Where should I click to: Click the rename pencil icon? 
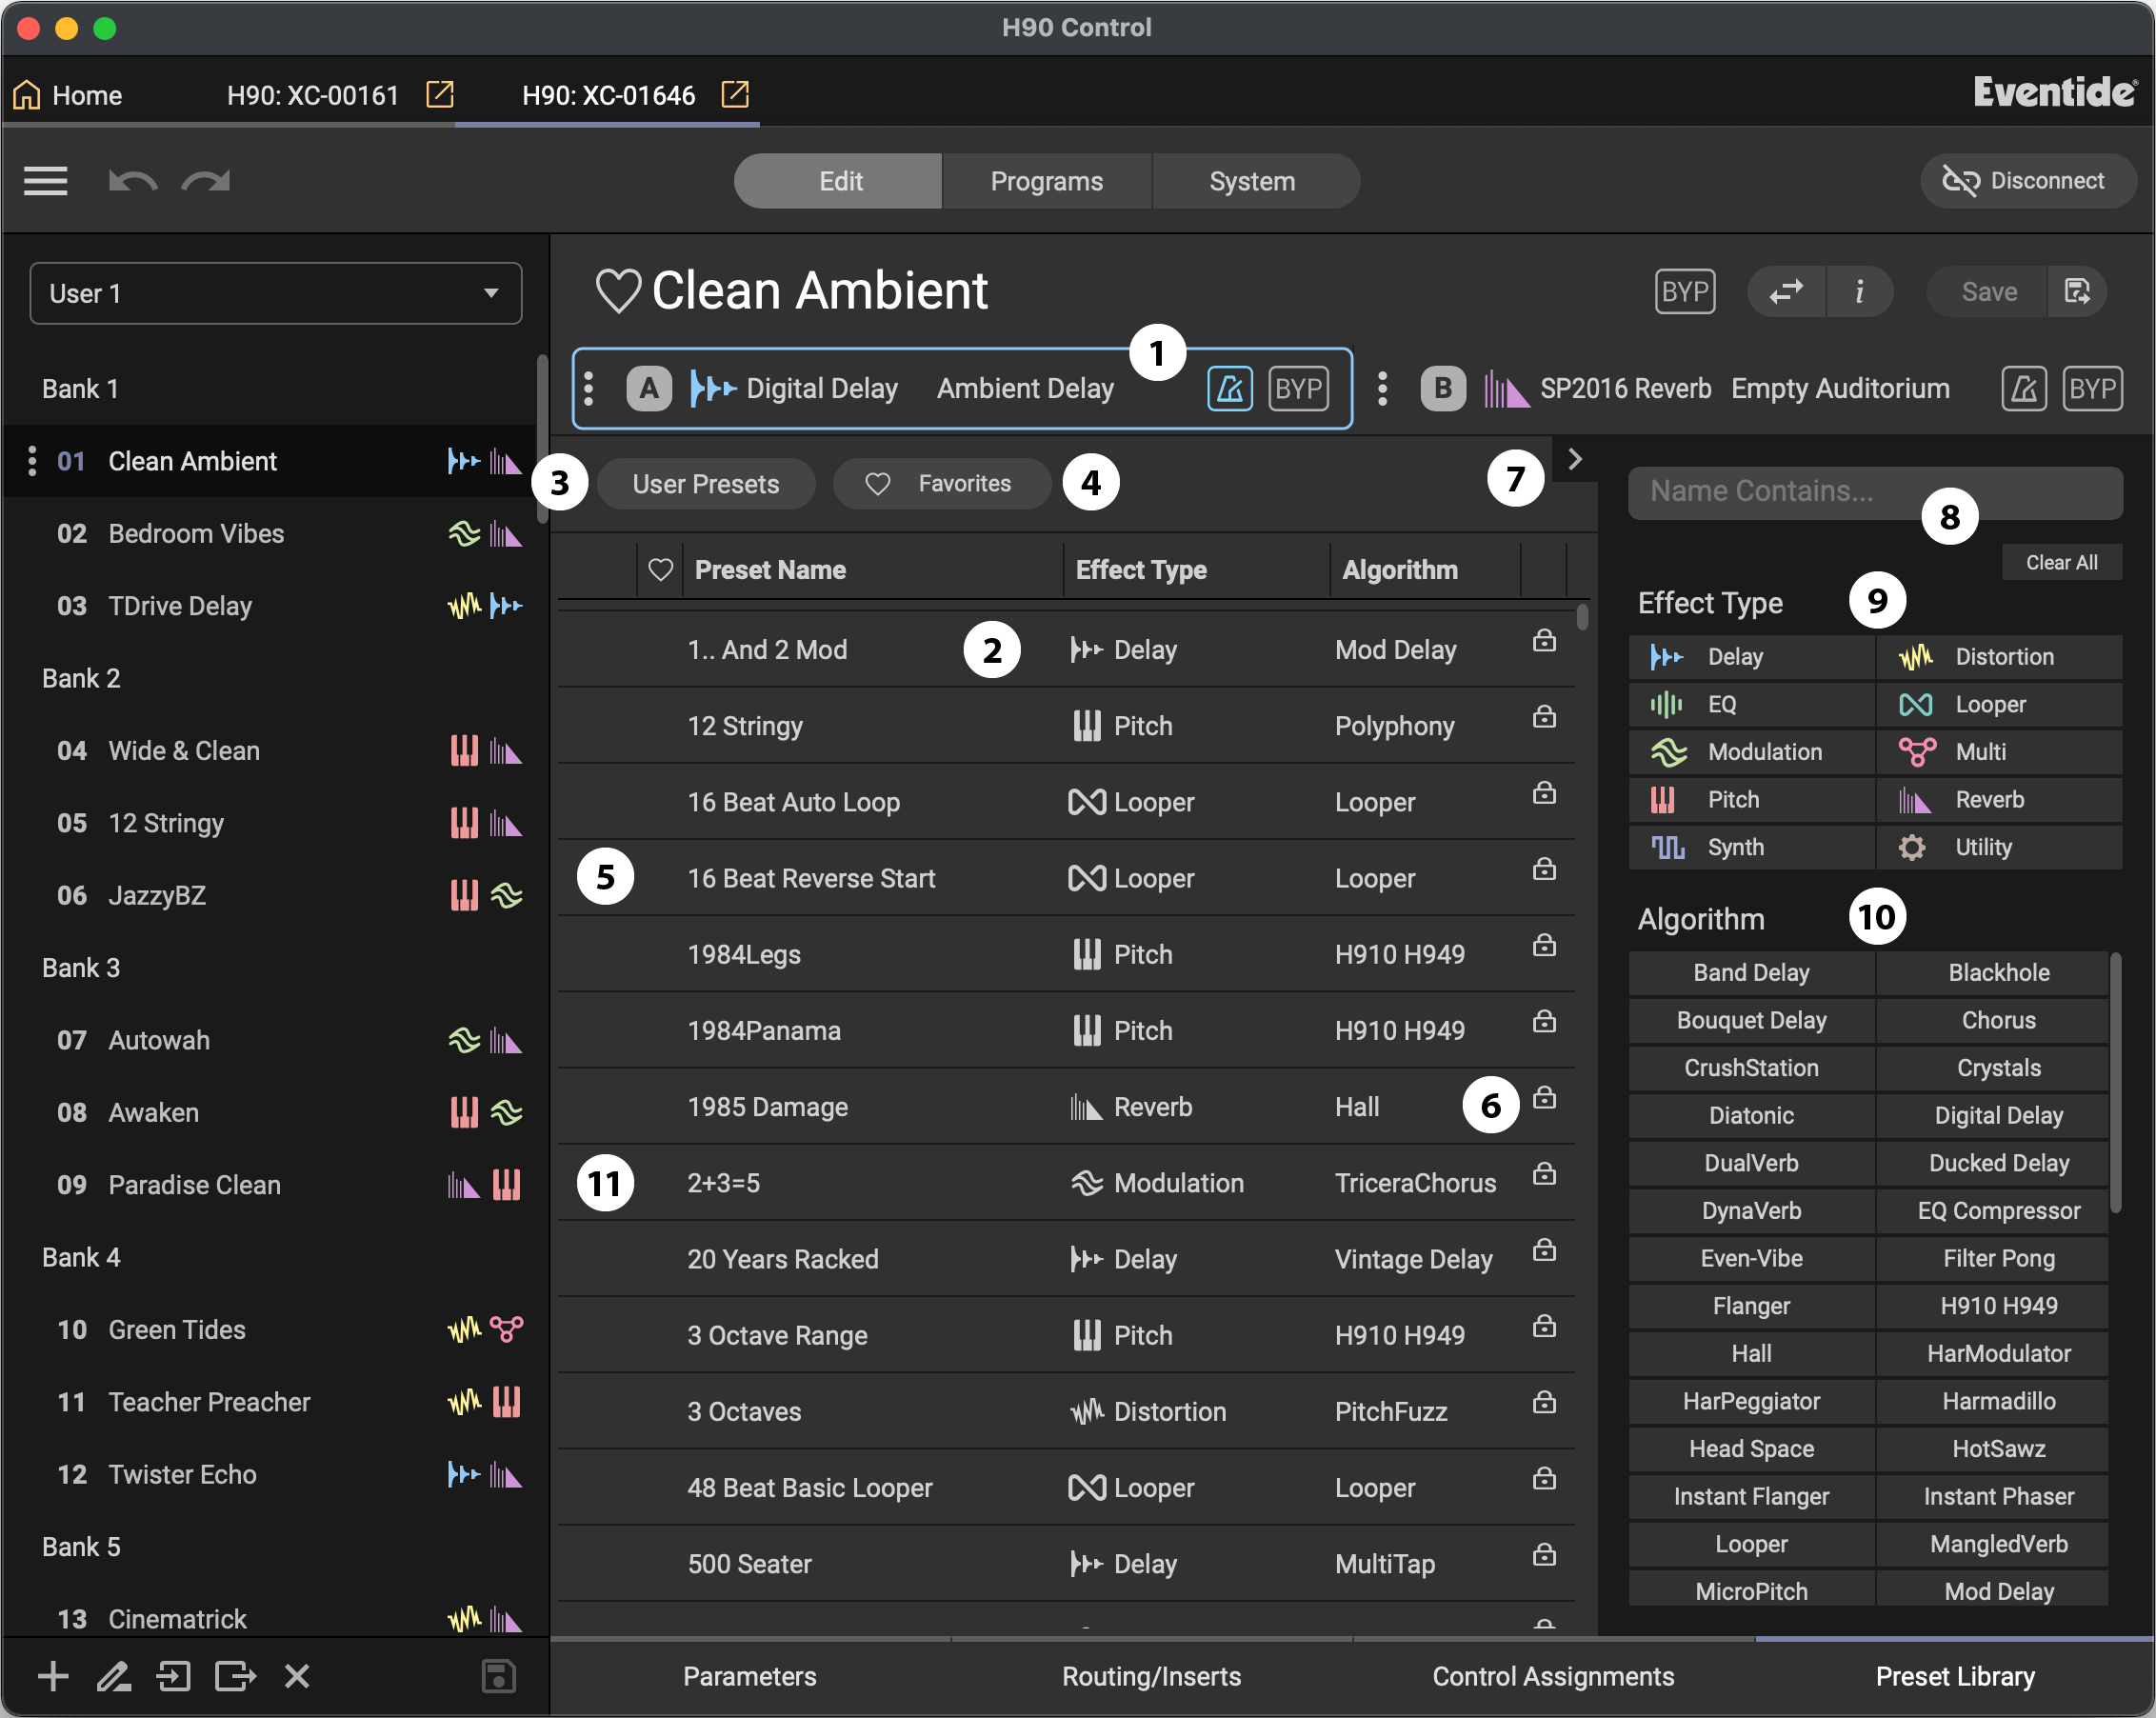point(114,1676)
